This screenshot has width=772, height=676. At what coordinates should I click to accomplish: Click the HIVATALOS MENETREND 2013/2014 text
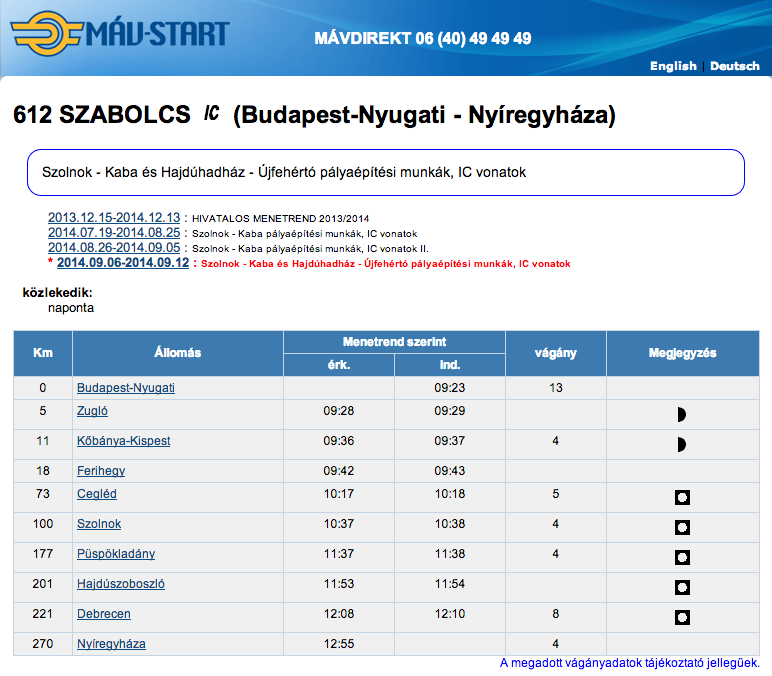coord(280,219)
